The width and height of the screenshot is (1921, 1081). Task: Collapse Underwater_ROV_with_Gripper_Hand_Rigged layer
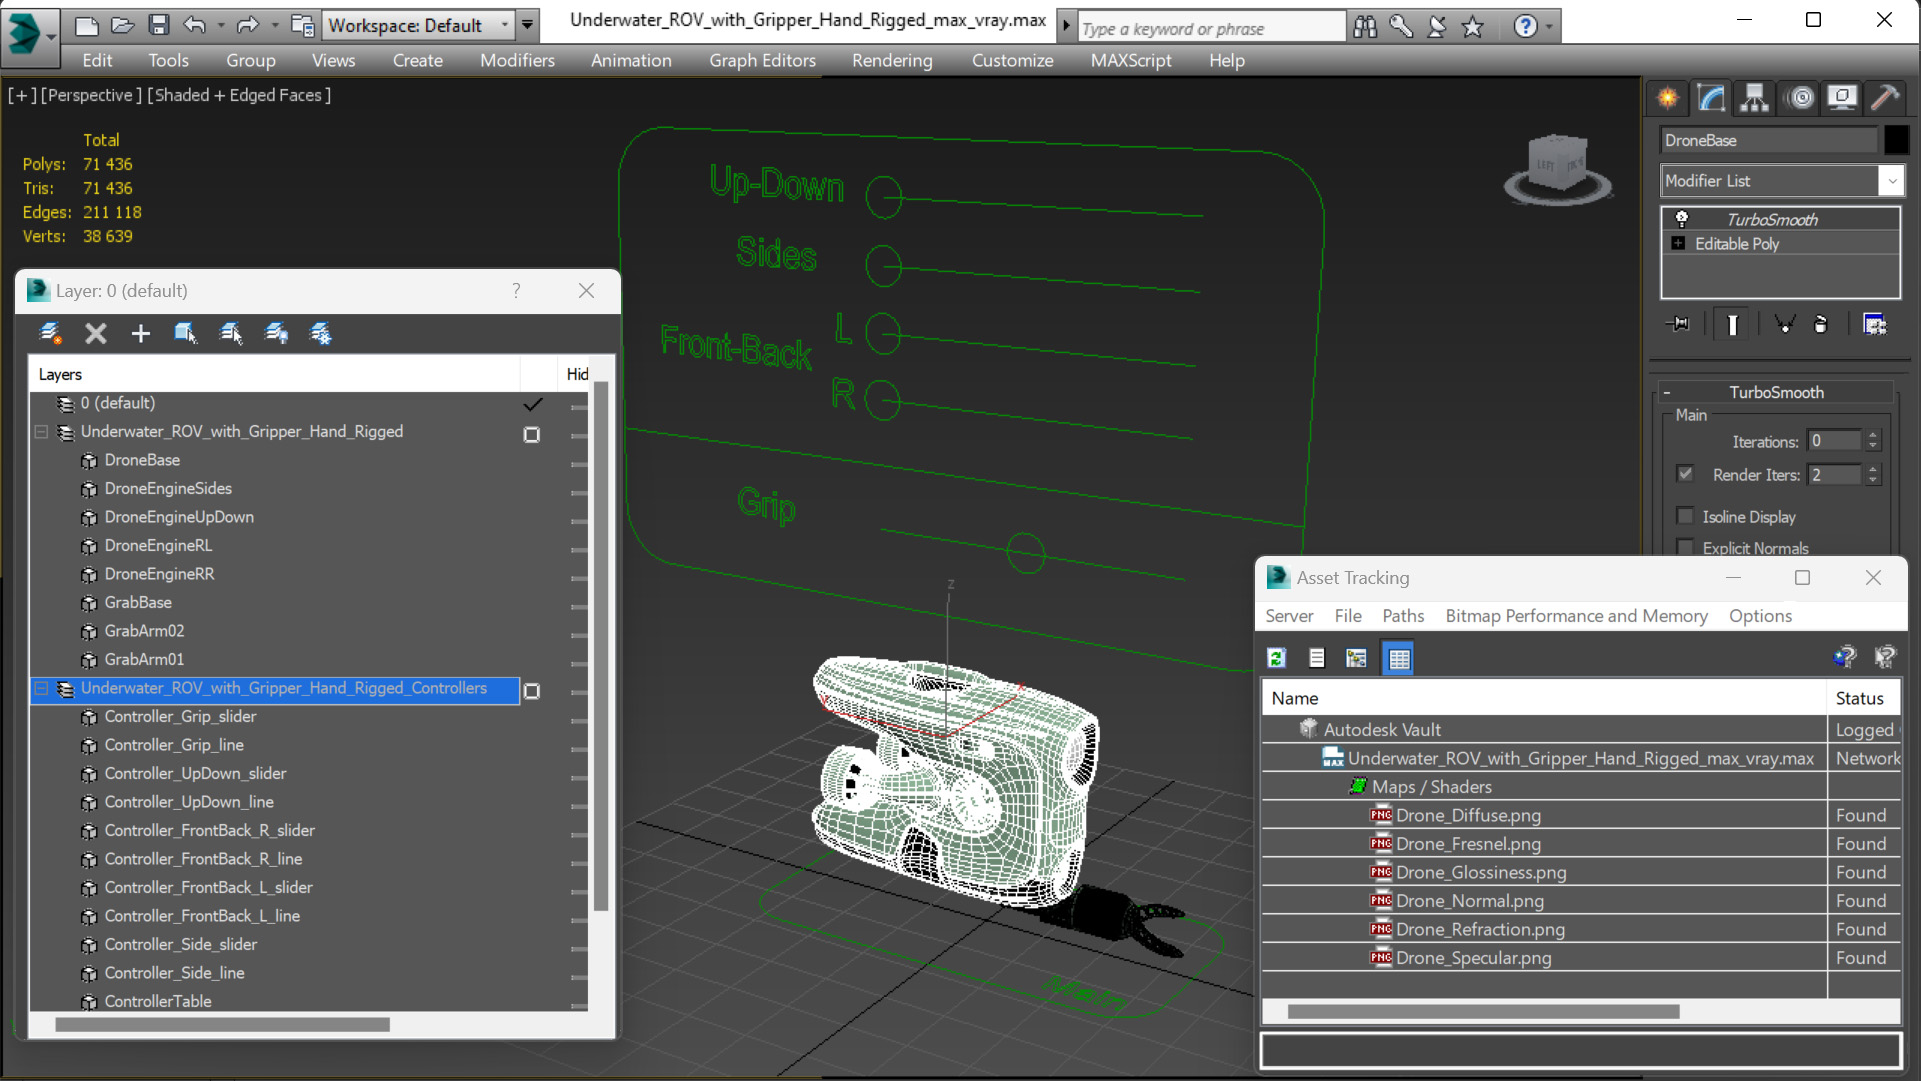point(41,432)
